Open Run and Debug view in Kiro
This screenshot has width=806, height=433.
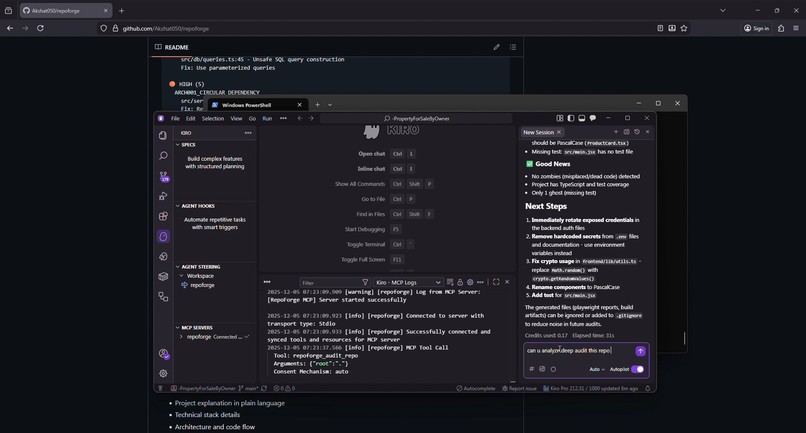click(x=163, y=196)
